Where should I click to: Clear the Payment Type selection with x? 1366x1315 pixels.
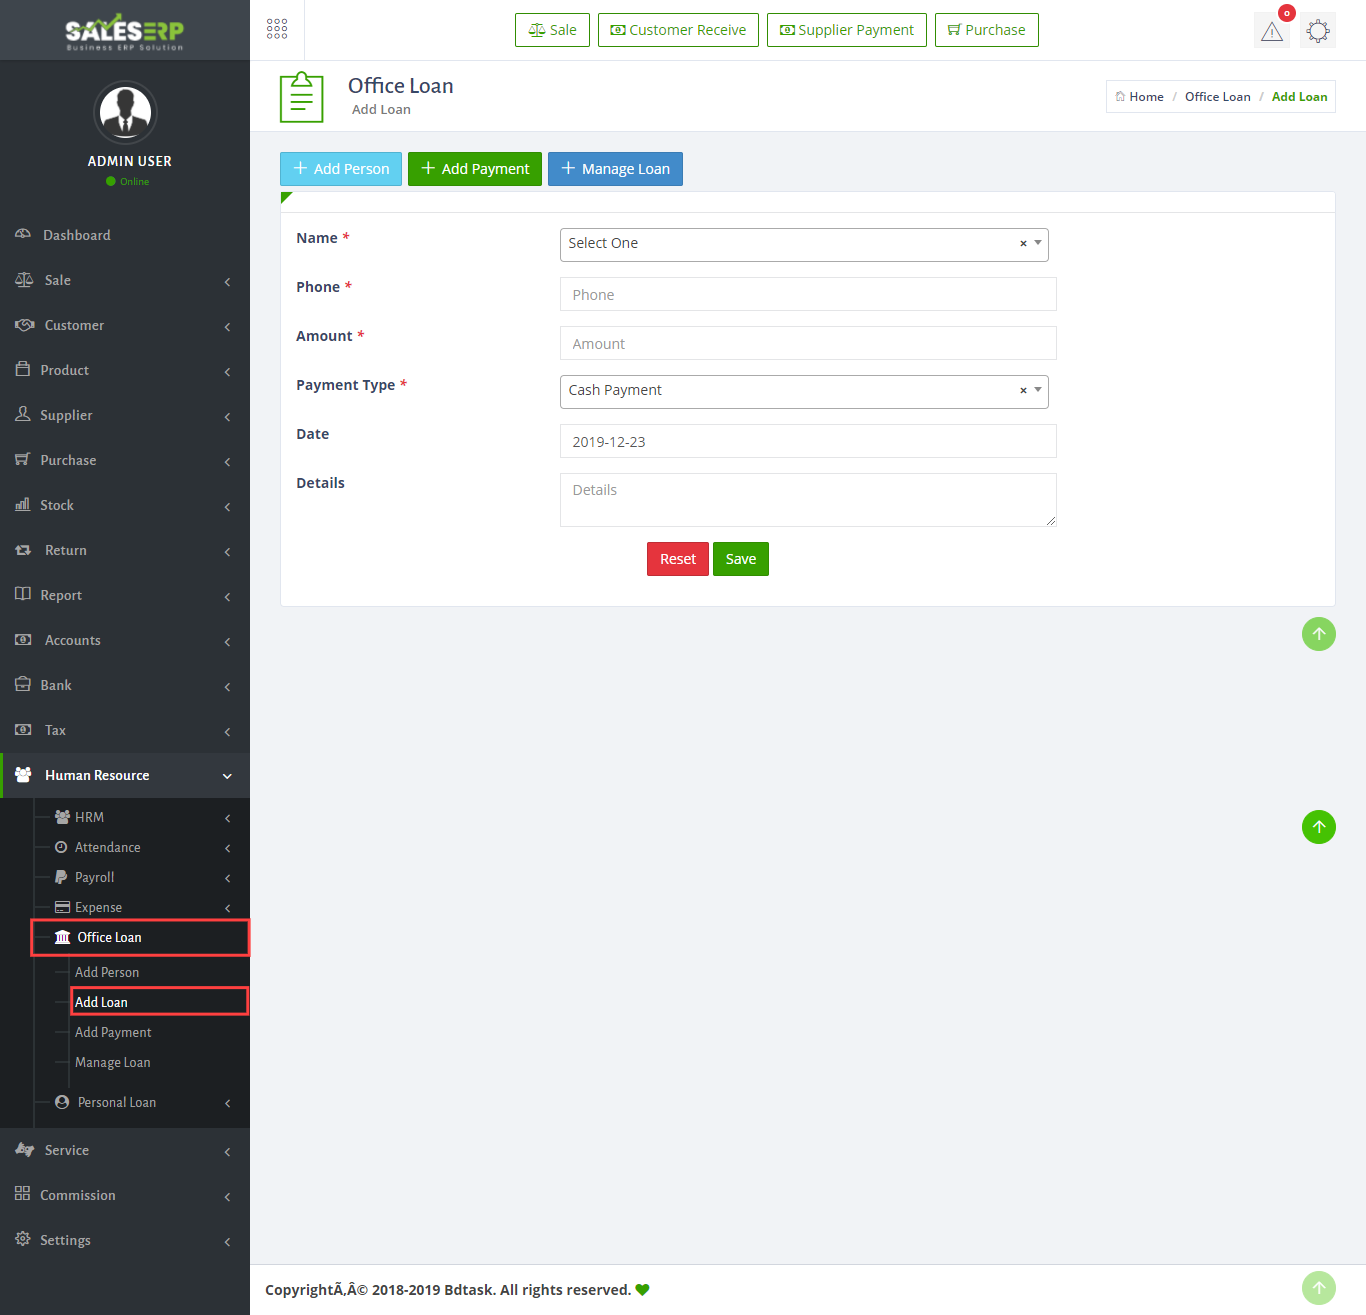(x=1023, y=391)
